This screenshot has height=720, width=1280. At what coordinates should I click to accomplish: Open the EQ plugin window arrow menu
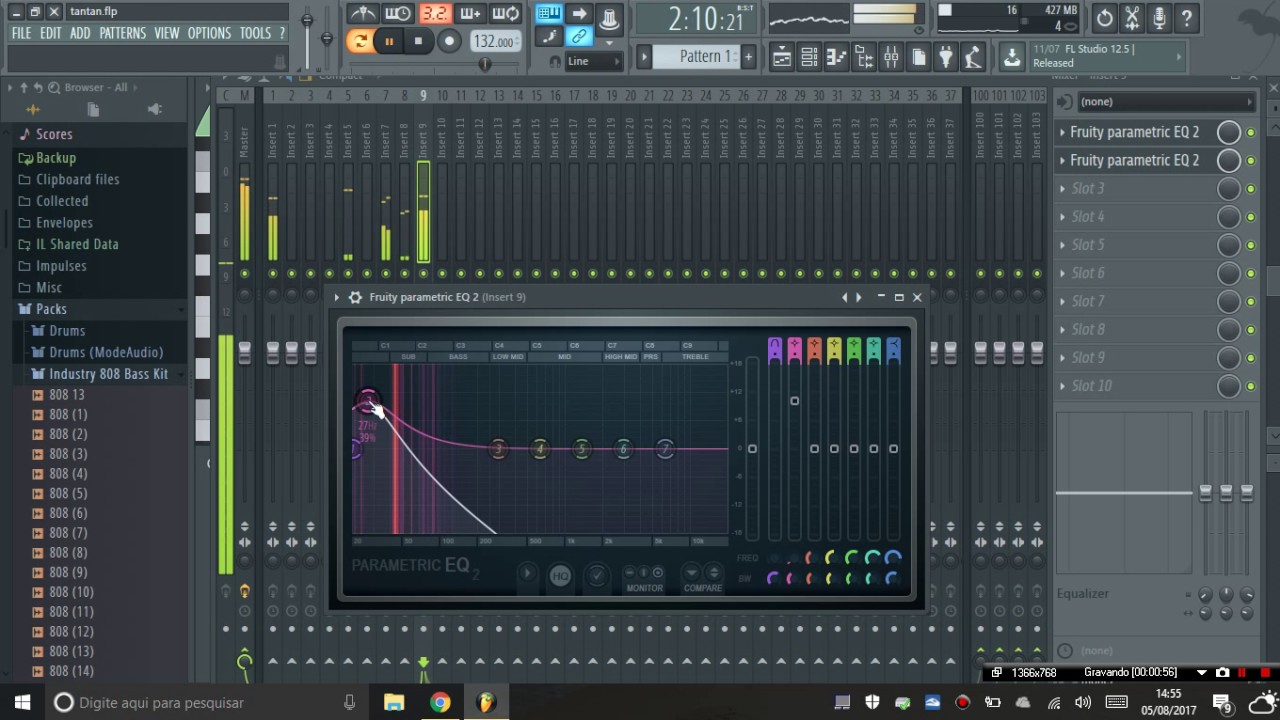pyautogui.click(x=337, y=297)
